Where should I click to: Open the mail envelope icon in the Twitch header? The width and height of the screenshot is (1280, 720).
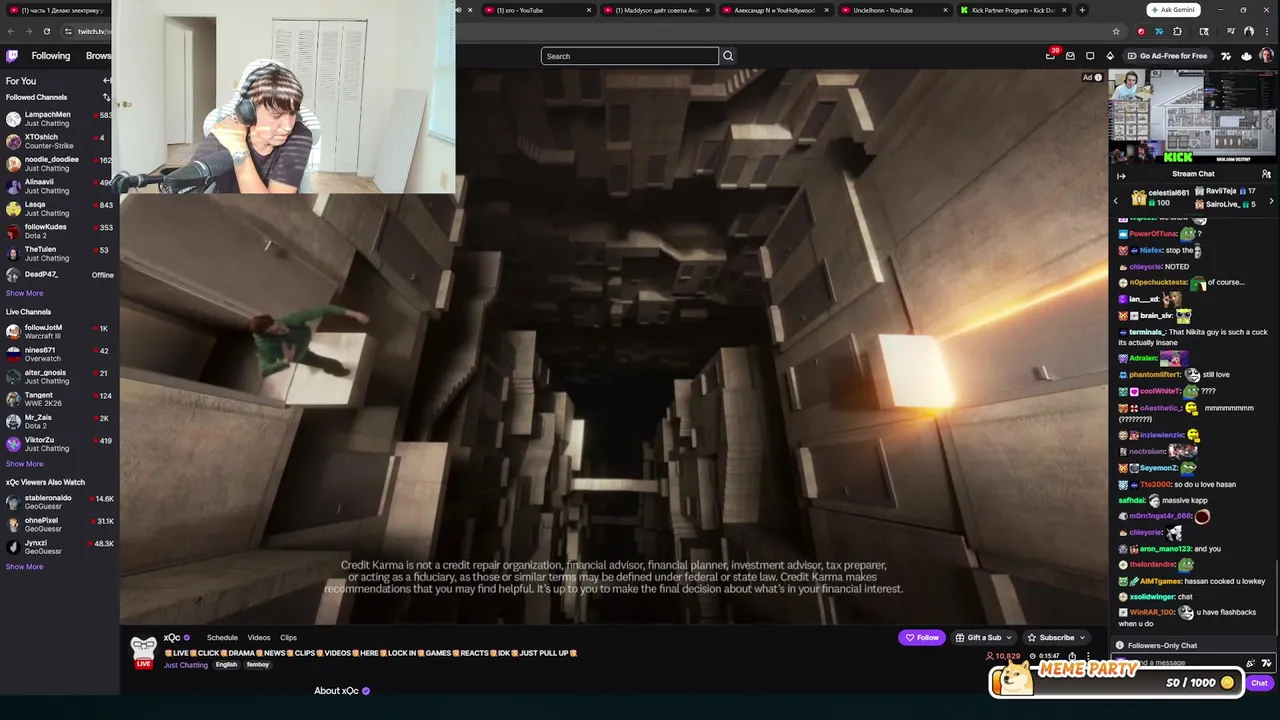point(1070,56)
